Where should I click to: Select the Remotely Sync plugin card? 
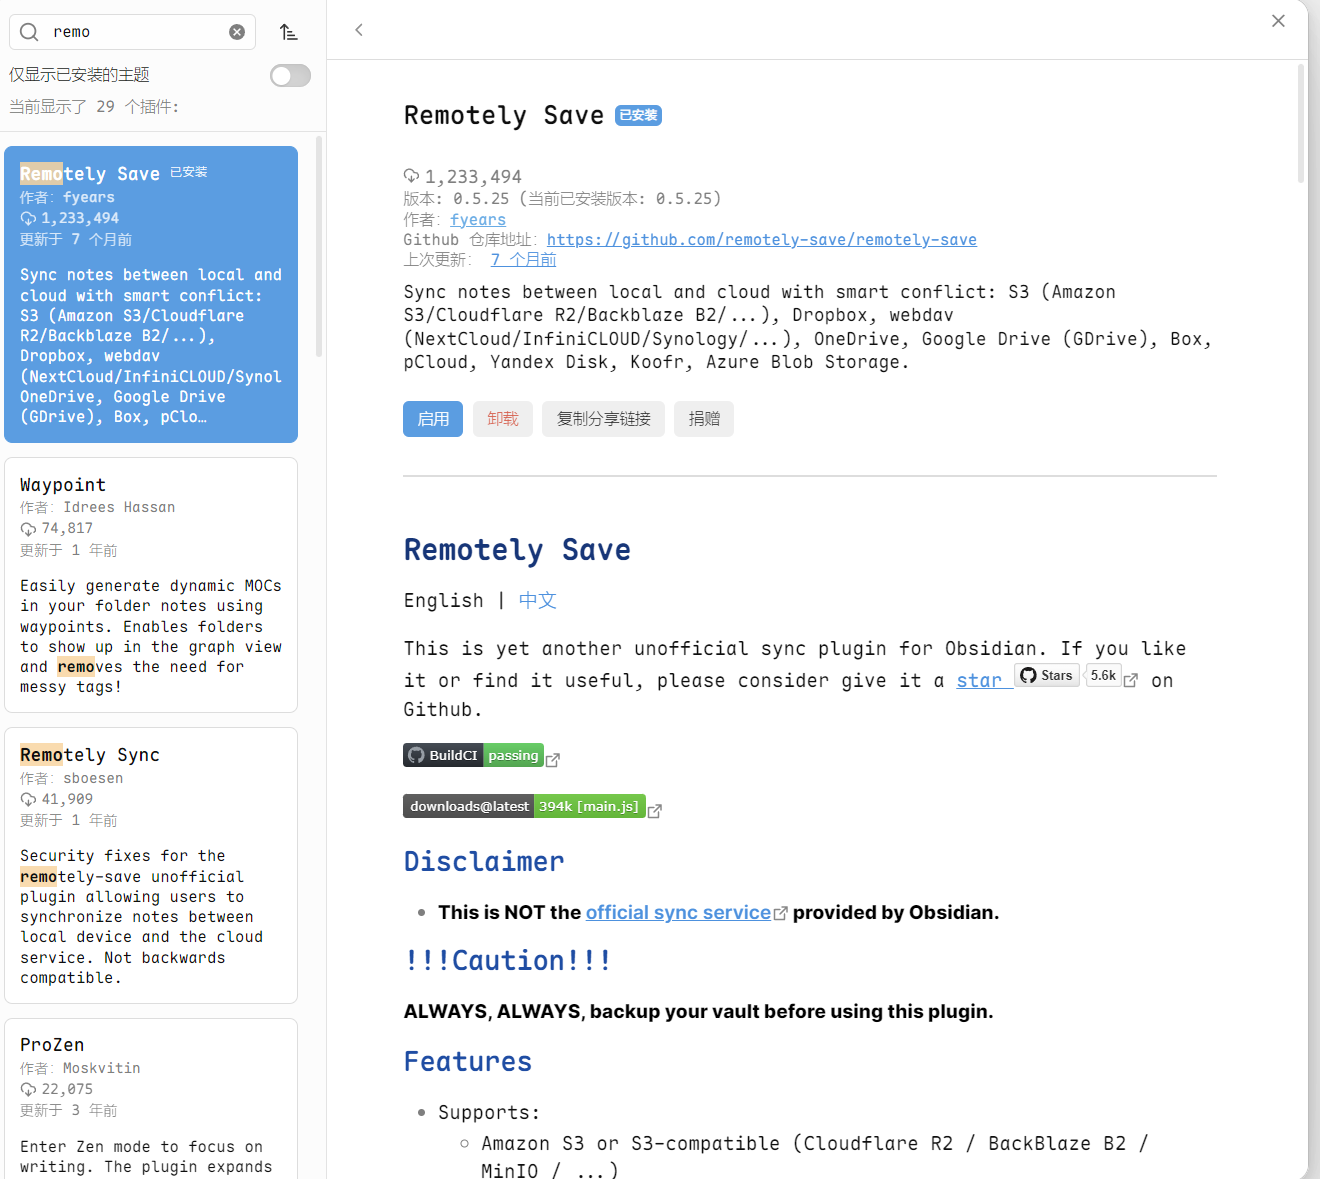[151, 864]
